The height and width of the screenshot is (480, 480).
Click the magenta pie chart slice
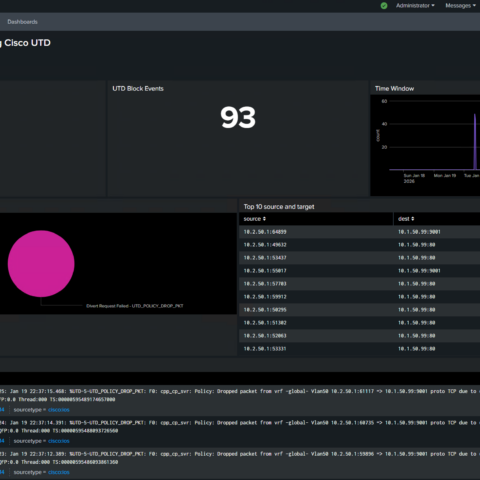[41, 264]
